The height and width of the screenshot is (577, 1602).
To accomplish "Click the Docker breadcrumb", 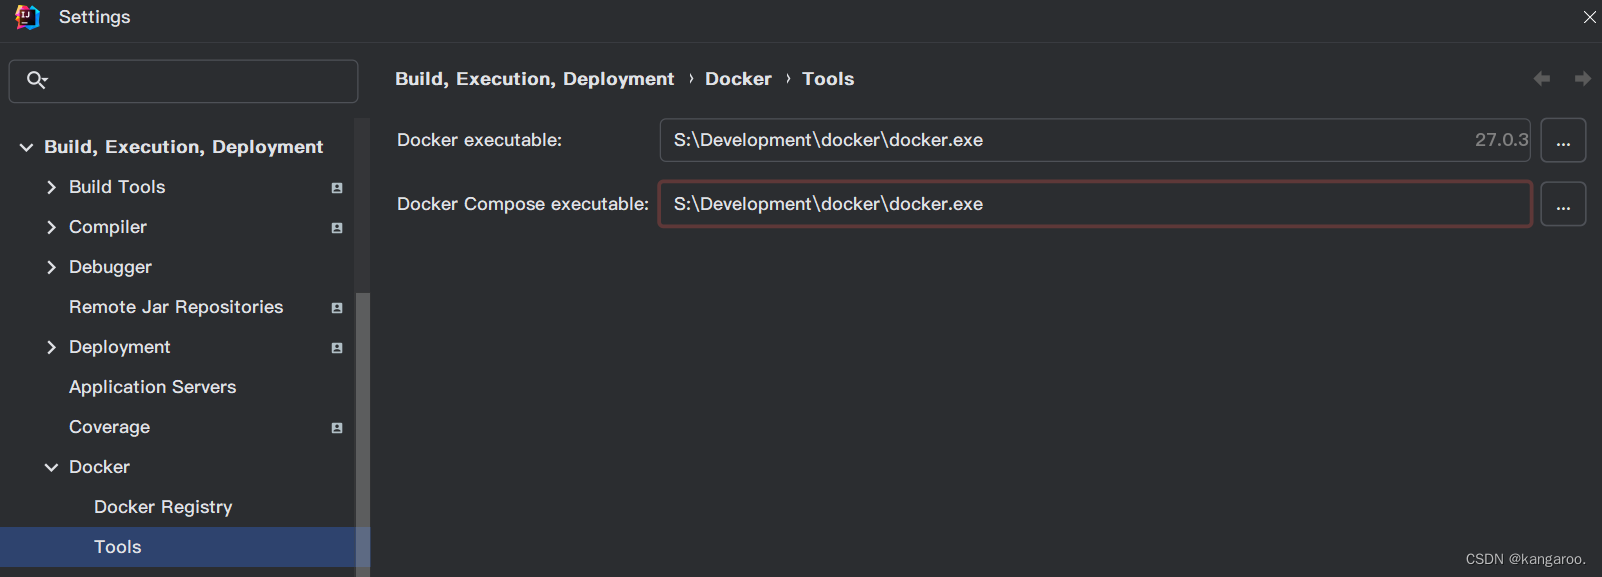I will (x=738, y=79).
